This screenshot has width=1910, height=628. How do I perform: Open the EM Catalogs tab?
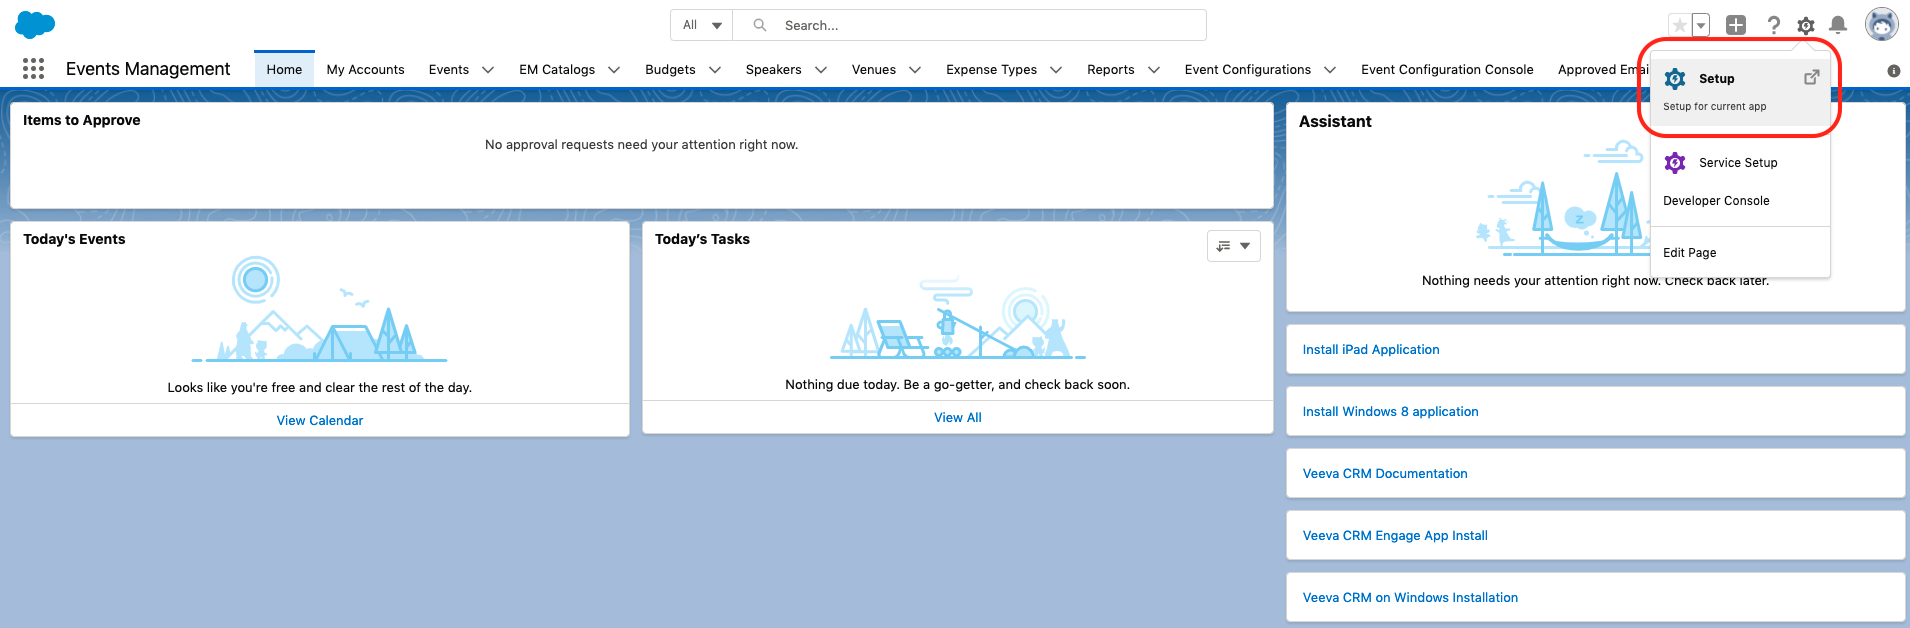click(x=556, y=69)
